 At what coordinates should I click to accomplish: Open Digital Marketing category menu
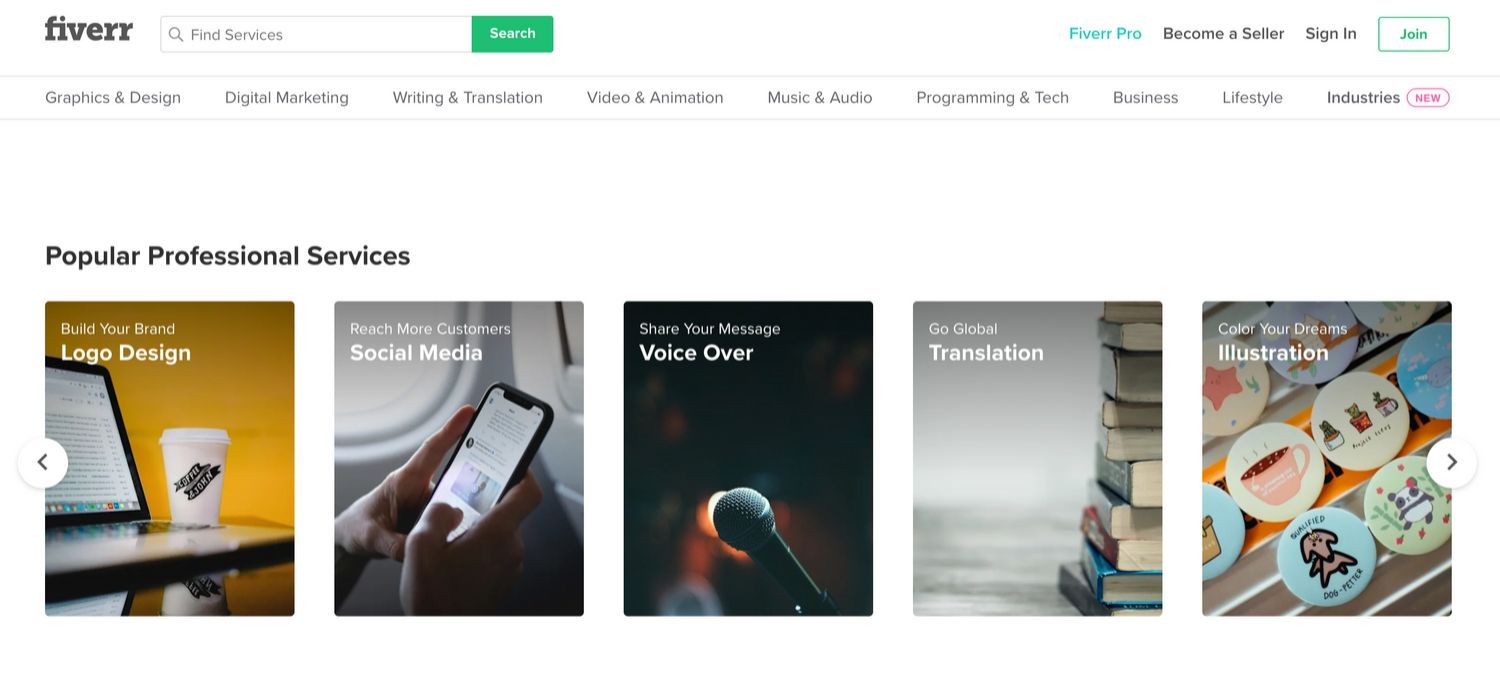click(x=287, y=98)
